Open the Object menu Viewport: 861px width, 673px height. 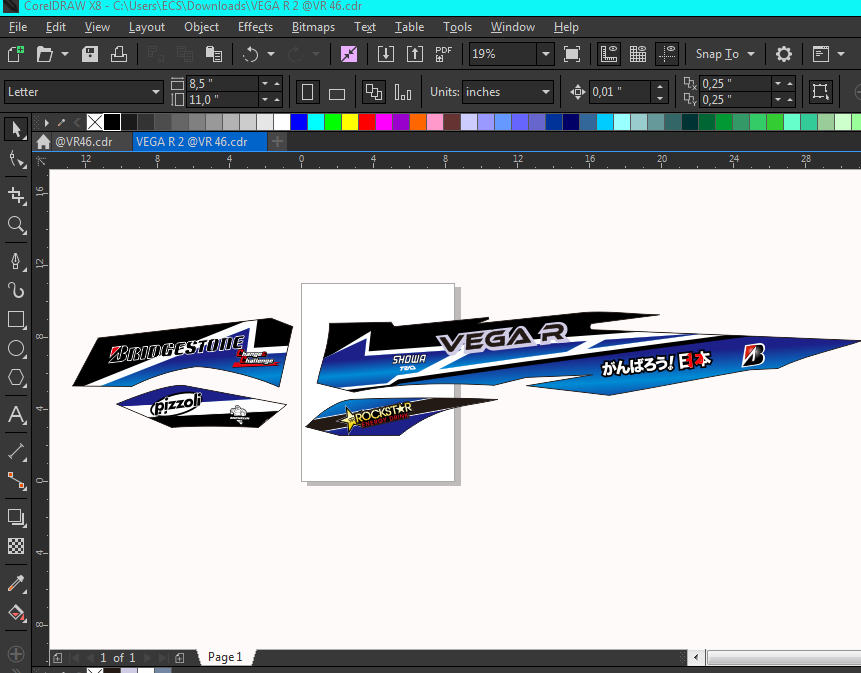coord(201,27)
